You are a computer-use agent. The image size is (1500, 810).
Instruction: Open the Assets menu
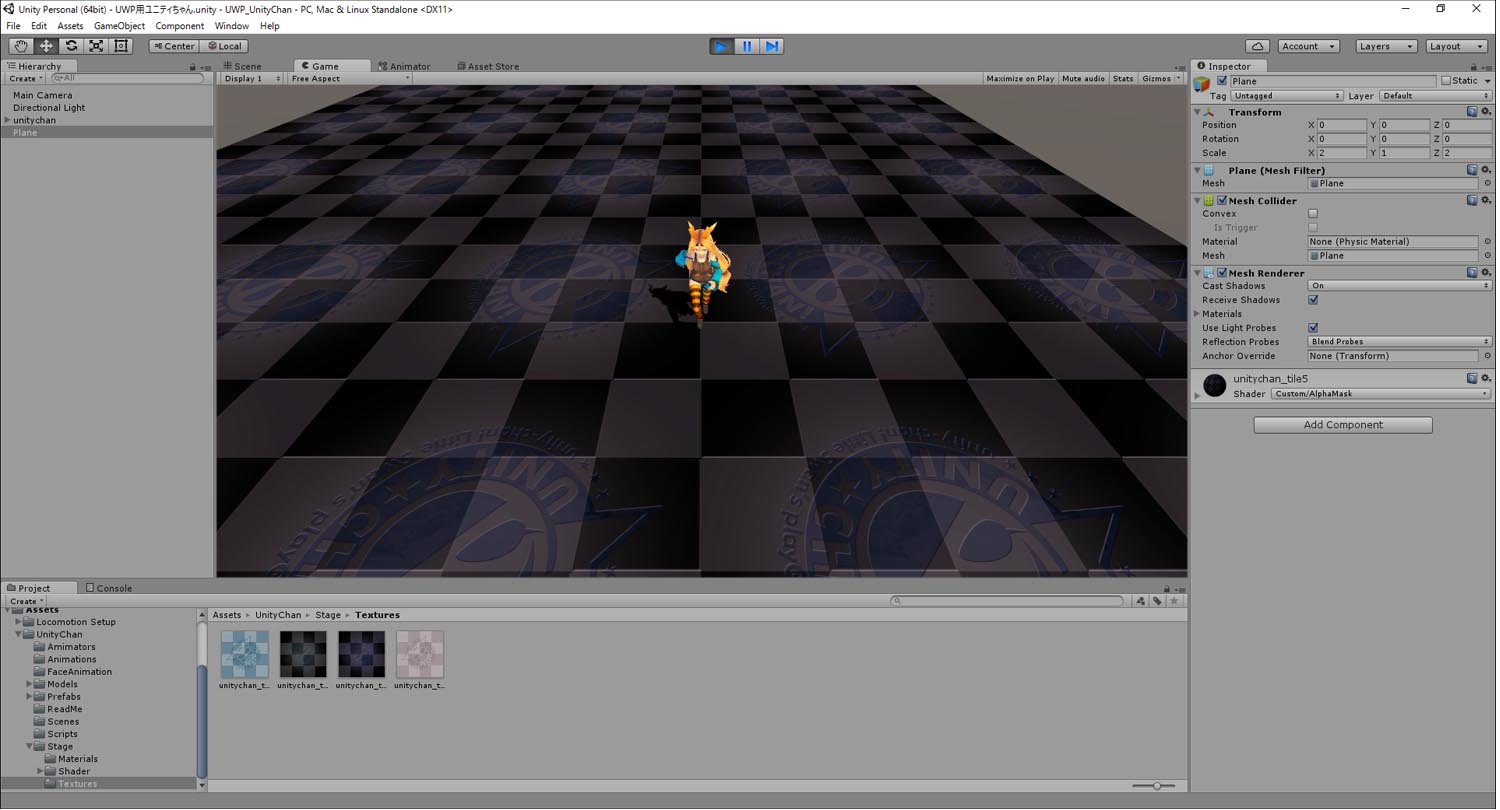click(x=70, y=26)
